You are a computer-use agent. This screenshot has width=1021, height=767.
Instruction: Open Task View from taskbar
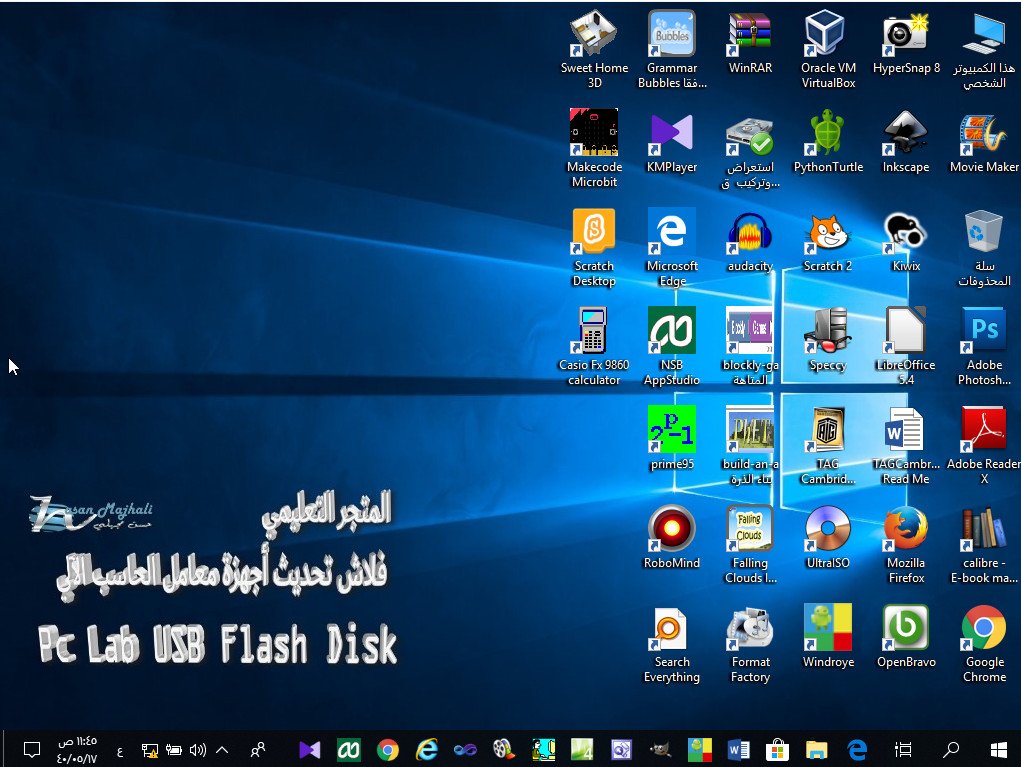[903, 750]
